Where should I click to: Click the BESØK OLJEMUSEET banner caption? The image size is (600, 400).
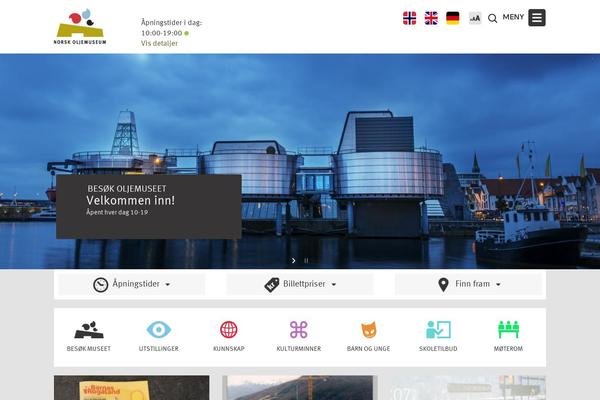click(x=127, y=188)
